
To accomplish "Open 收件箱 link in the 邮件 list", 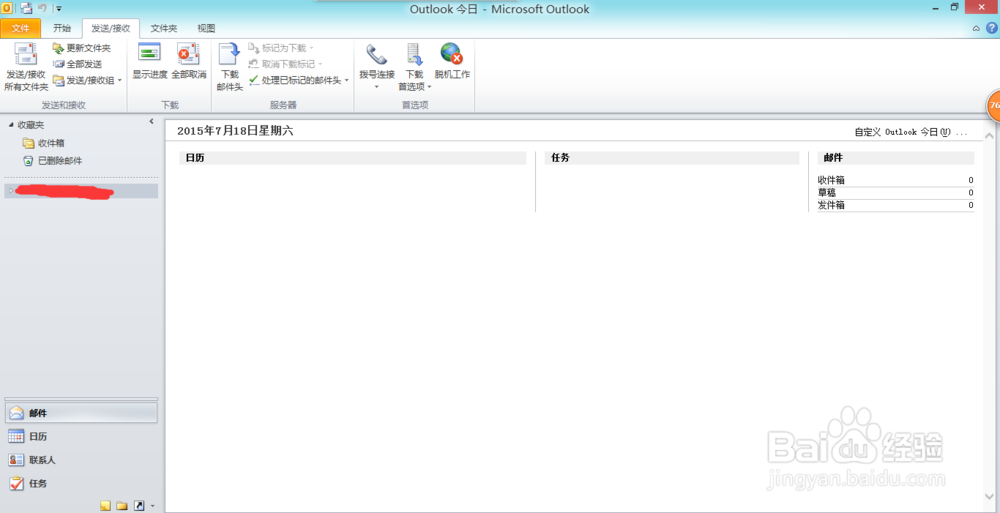I will point(831,181).
